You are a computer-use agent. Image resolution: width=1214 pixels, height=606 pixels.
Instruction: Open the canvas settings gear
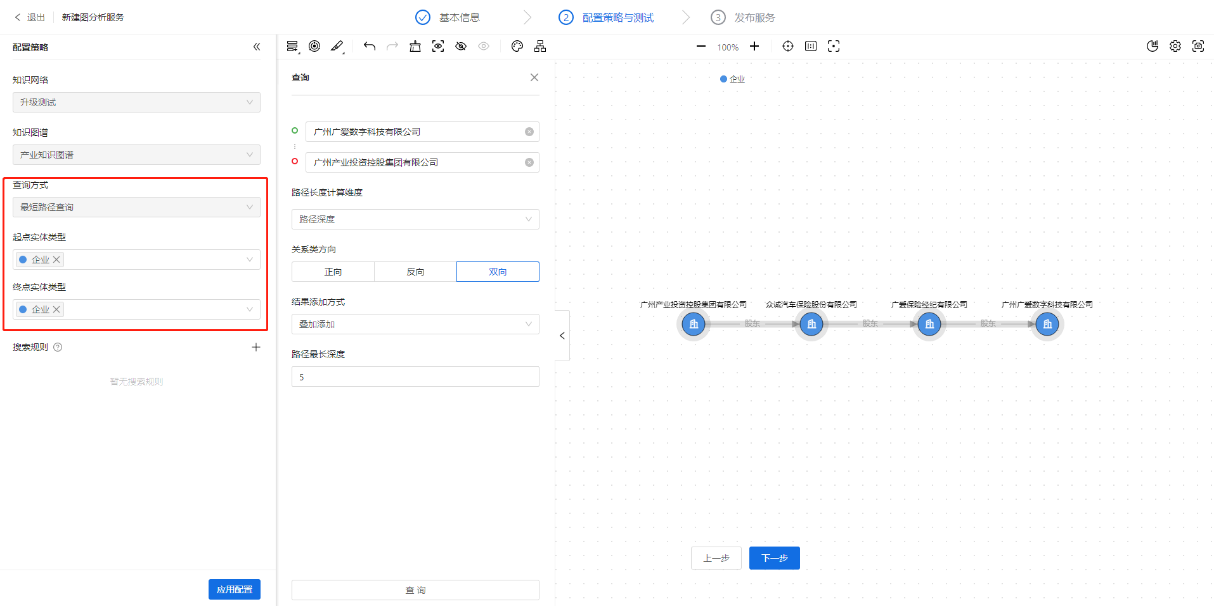[x=1175, y=46]
